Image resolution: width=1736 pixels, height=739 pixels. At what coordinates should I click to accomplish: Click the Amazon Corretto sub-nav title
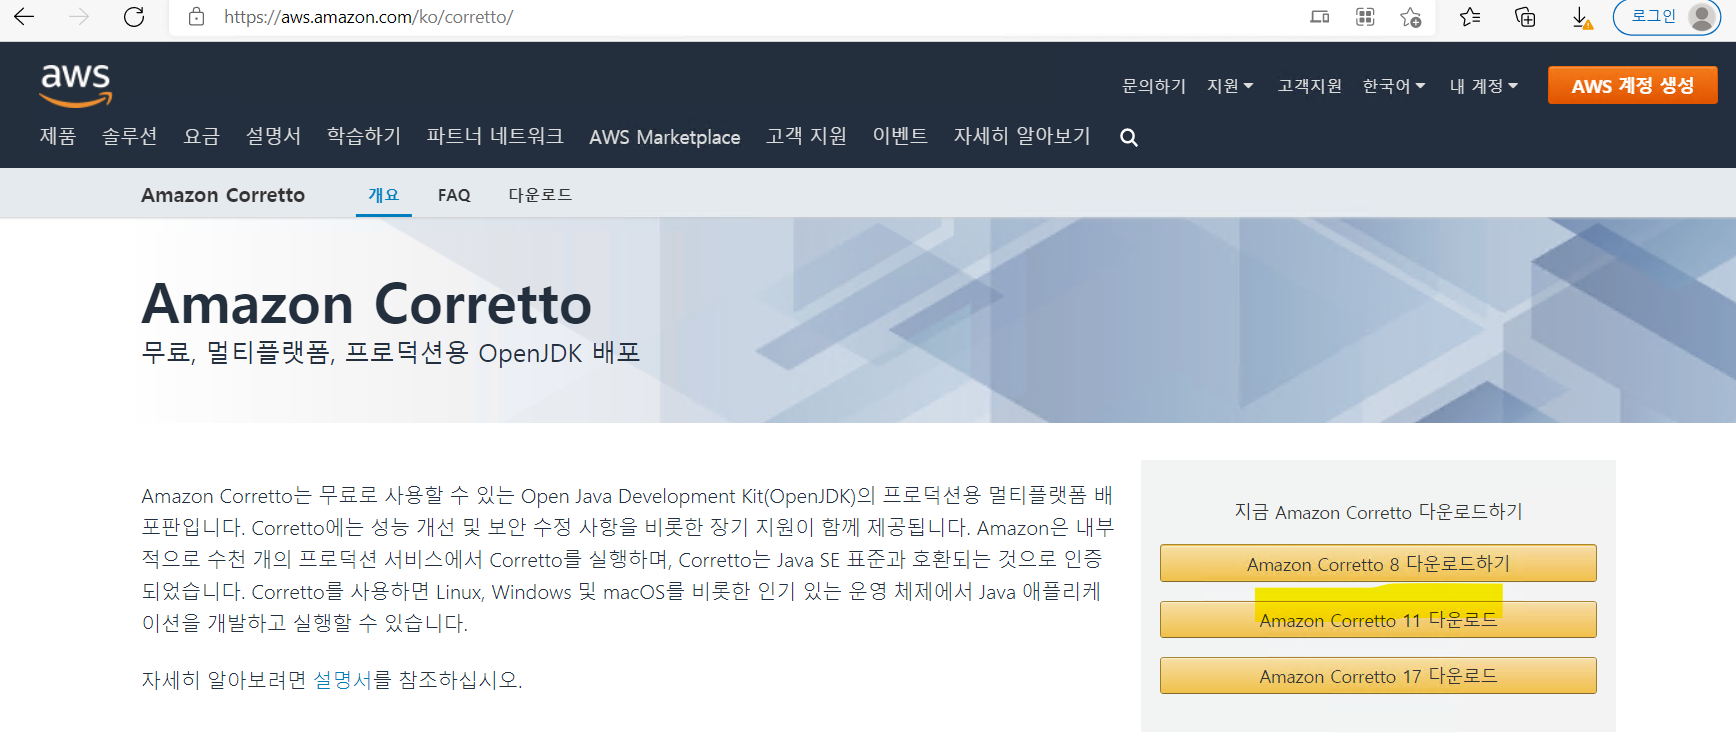click(x=223, y=195)
